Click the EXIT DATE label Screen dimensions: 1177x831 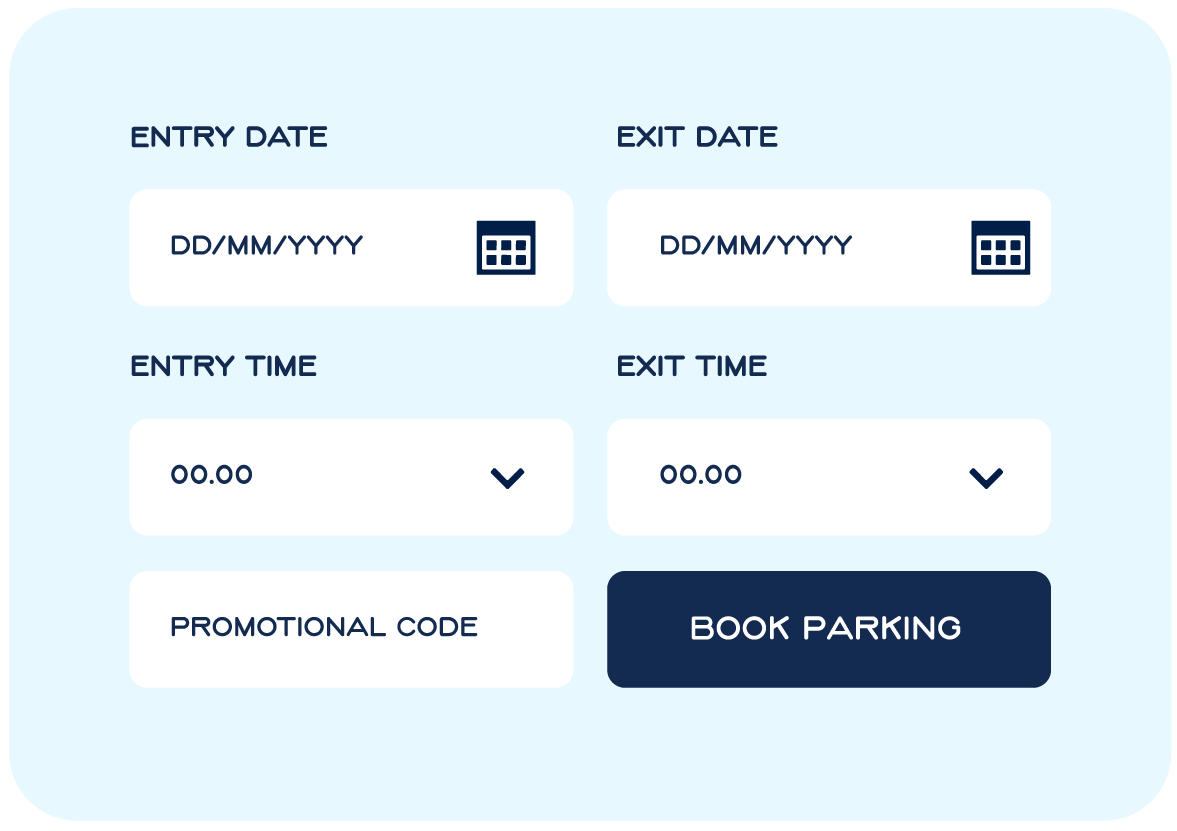[697, 137]
